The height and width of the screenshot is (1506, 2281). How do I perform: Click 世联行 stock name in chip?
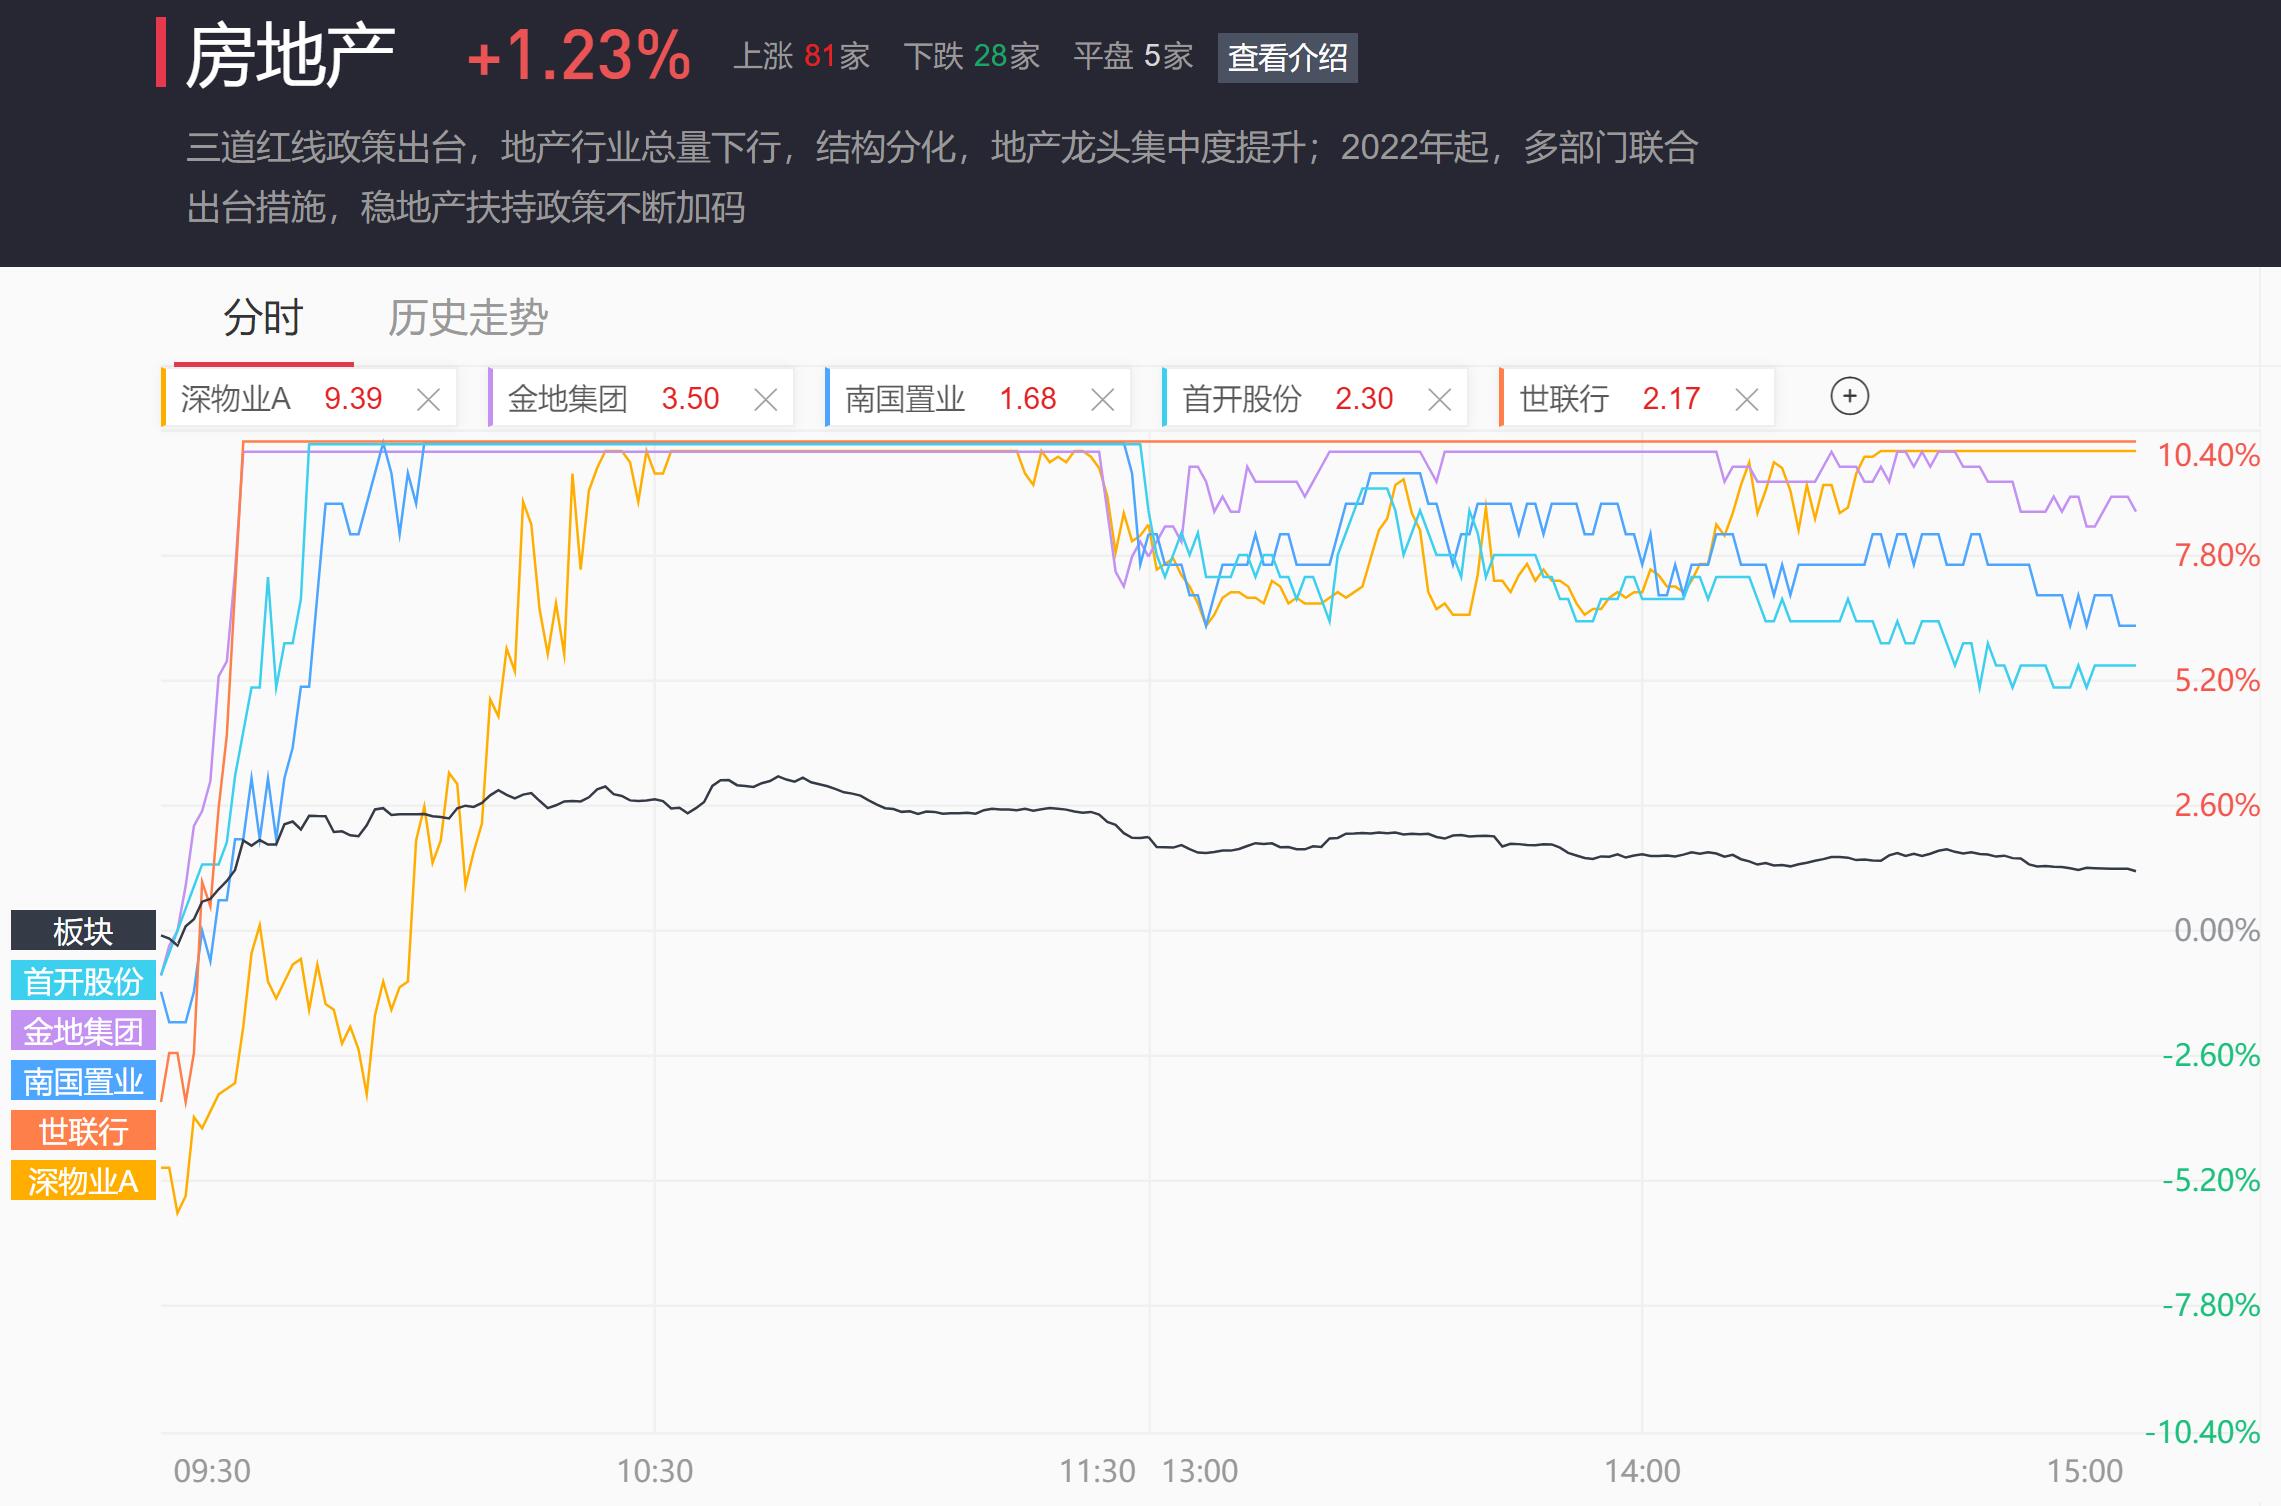pos(1564,399)
